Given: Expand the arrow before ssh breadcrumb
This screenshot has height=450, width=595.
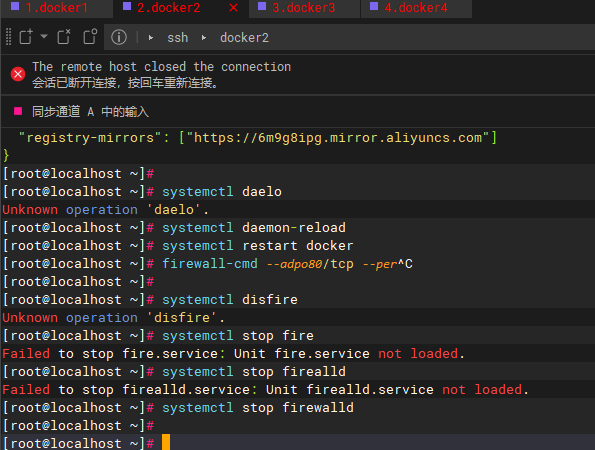Looking at the screenshot, I should pos(151,38).
